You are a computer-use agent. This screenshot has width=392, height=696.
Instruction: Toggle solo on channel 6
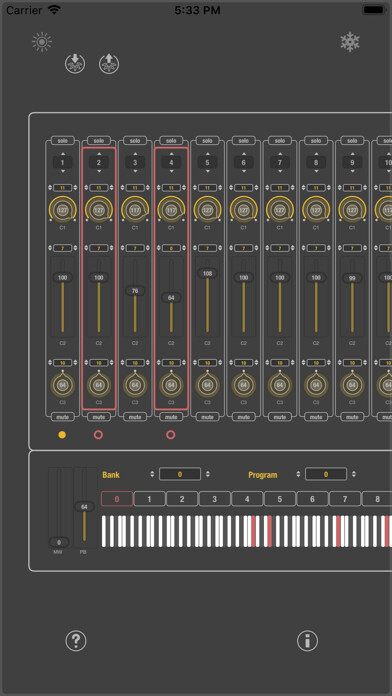coord(243,140)
